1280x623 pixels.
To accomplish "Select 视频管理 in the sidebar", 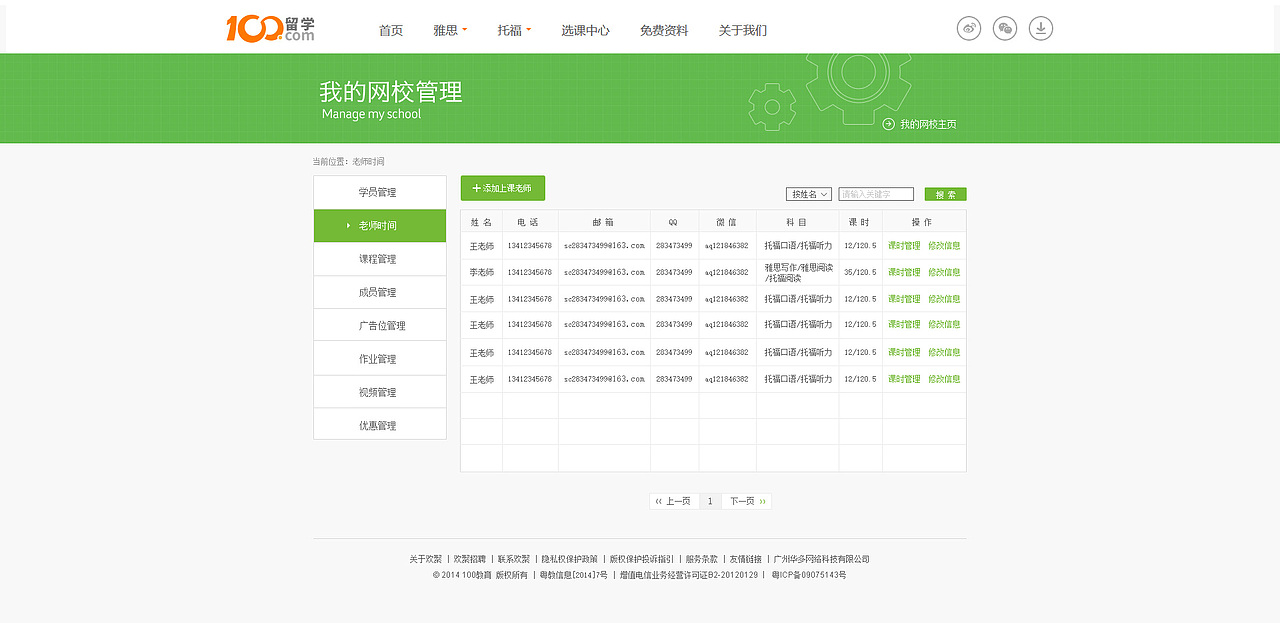I will (x=380, y=392).
